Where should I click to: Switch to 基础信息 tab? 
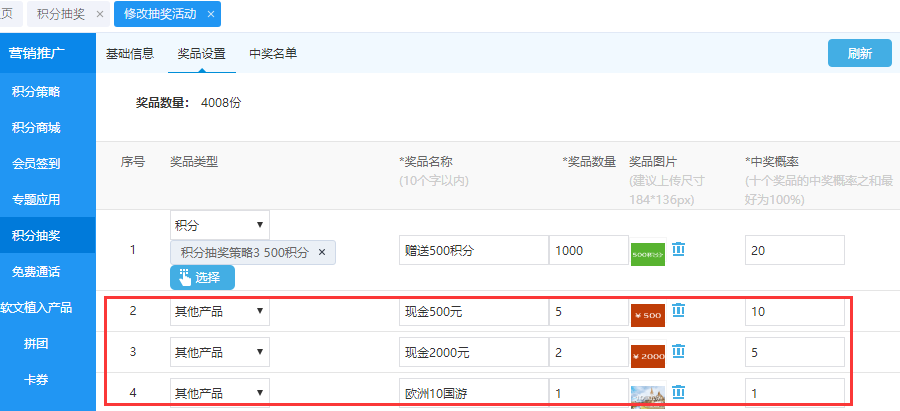pos(130,53)
